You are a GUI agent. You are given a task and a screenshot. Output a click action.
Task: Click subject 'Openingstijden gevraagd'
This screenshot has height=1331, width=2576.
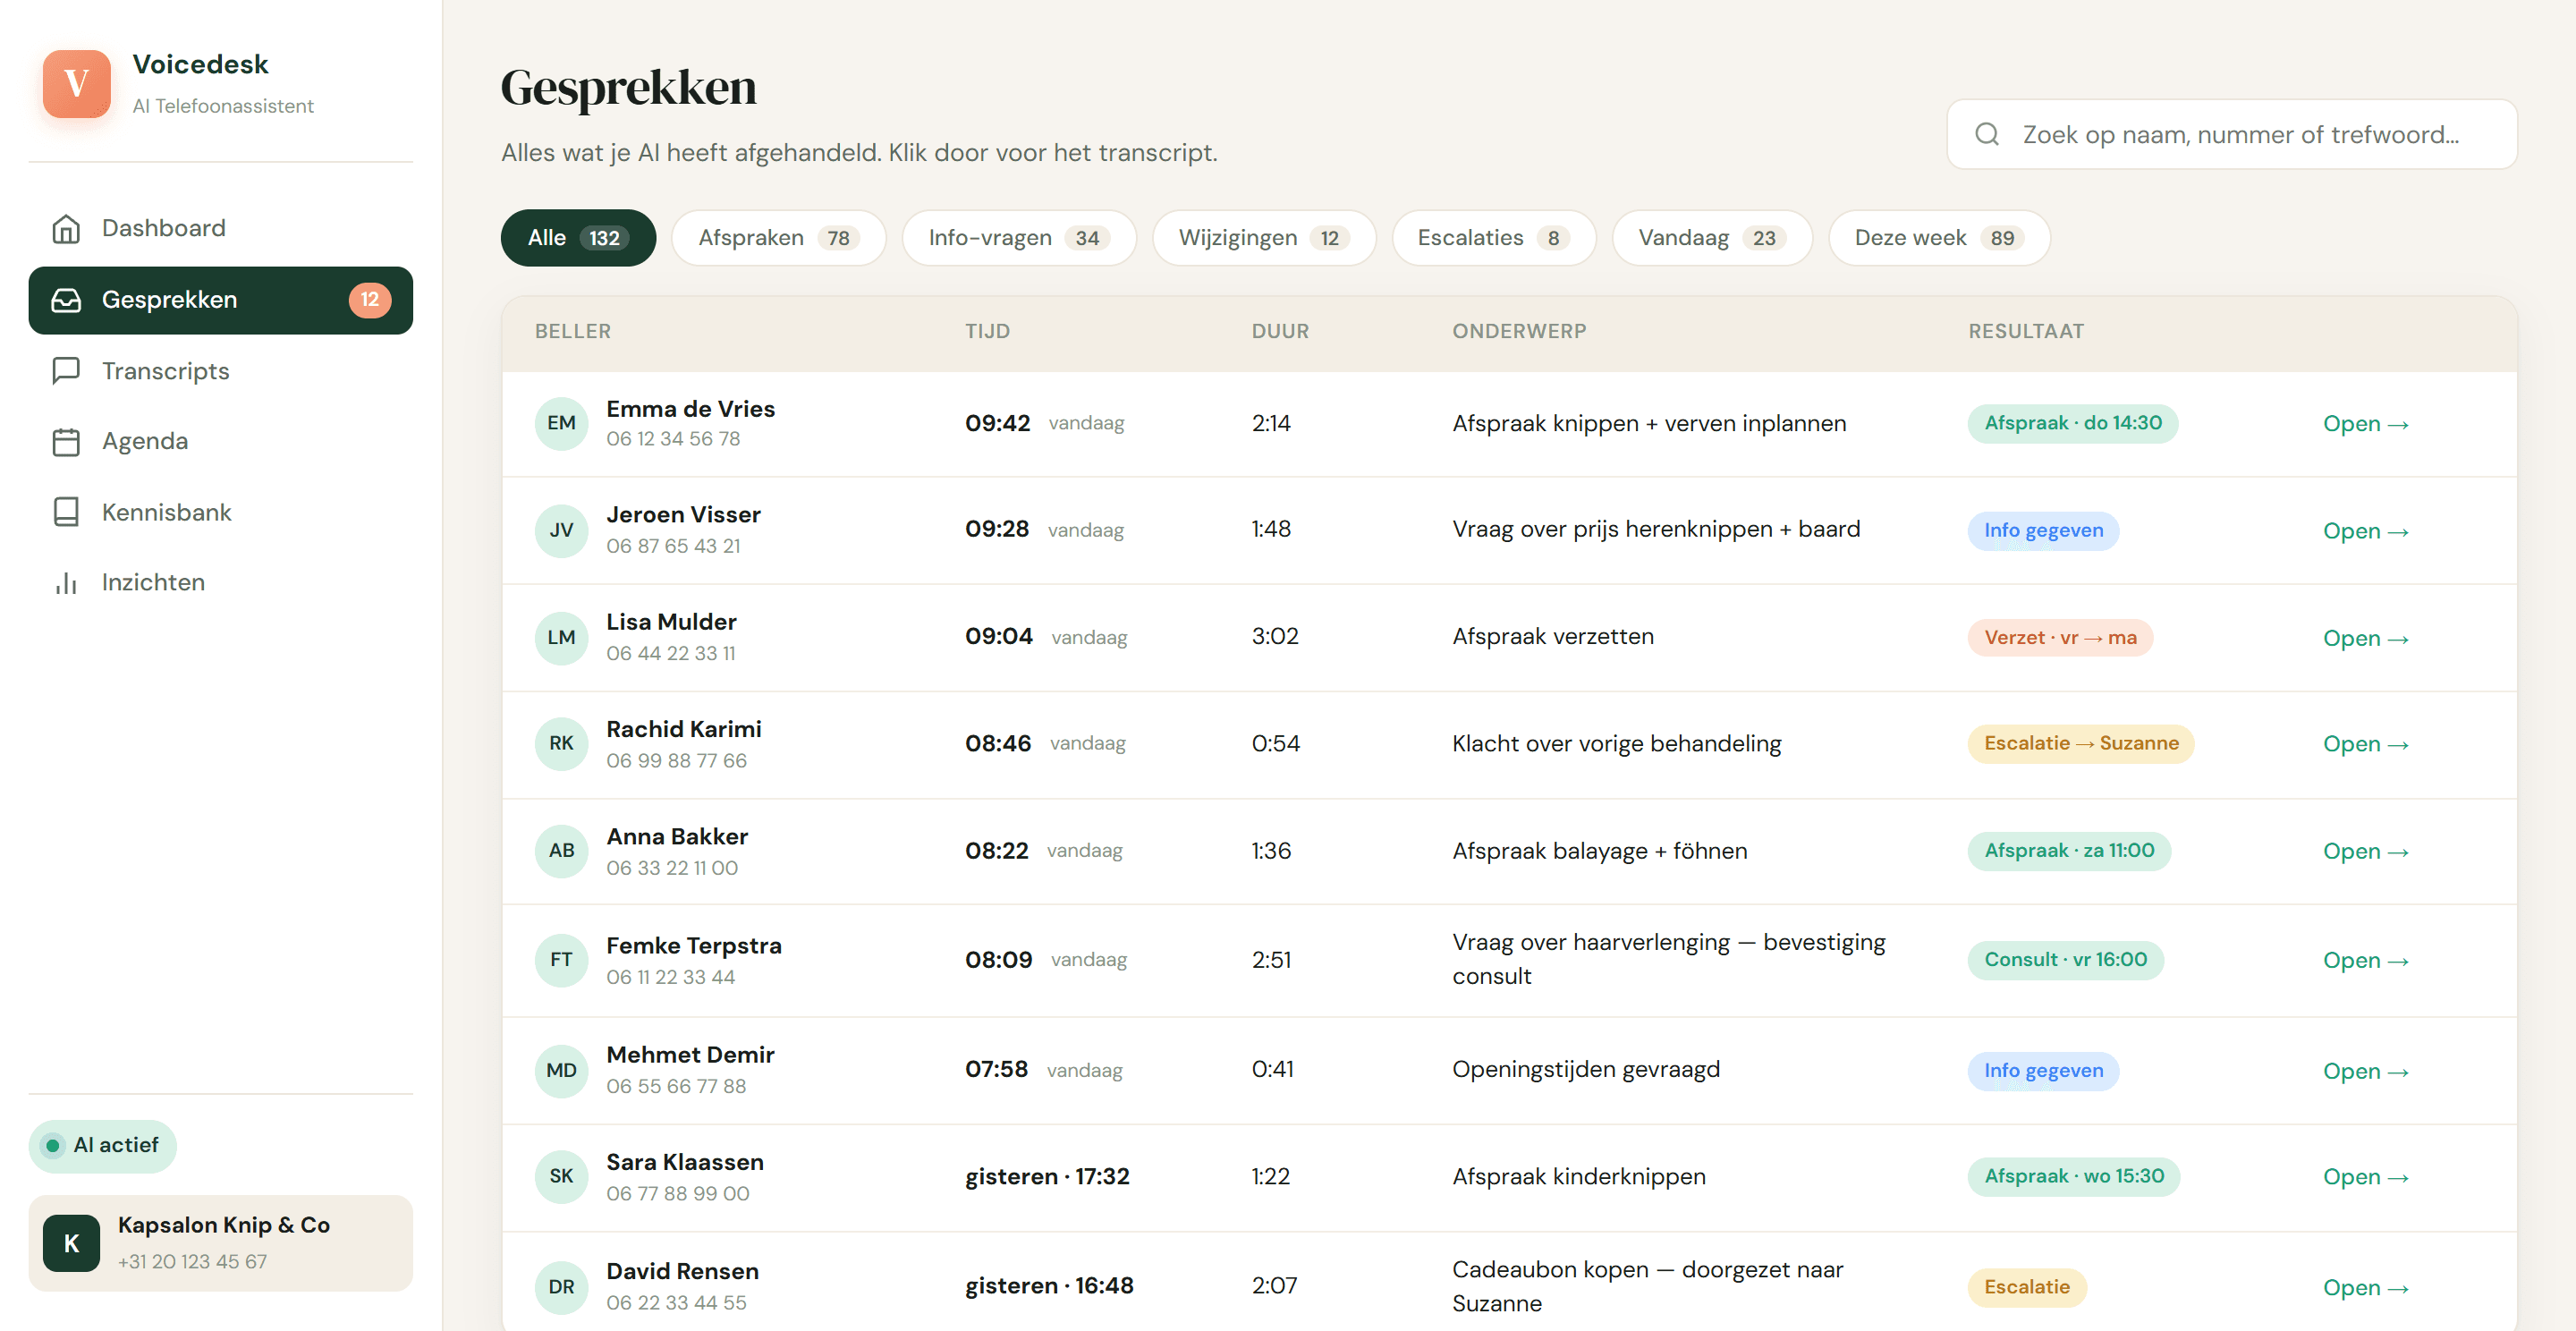(x=1586, y=1070)
